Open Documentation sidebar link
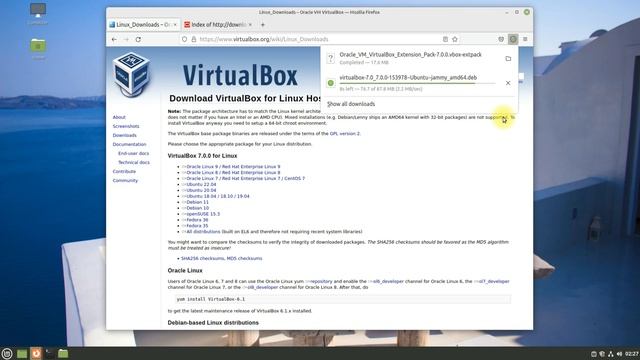 click(129, 144)
